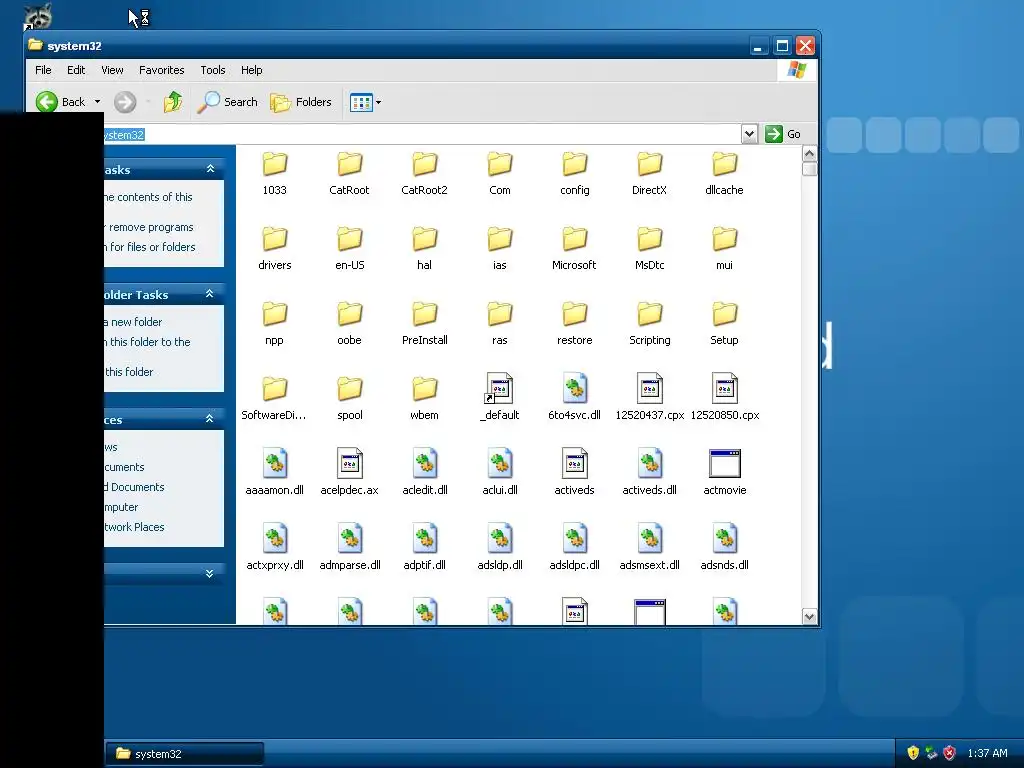Open the Help menu

pyautogui.click(x=251, y=70)
